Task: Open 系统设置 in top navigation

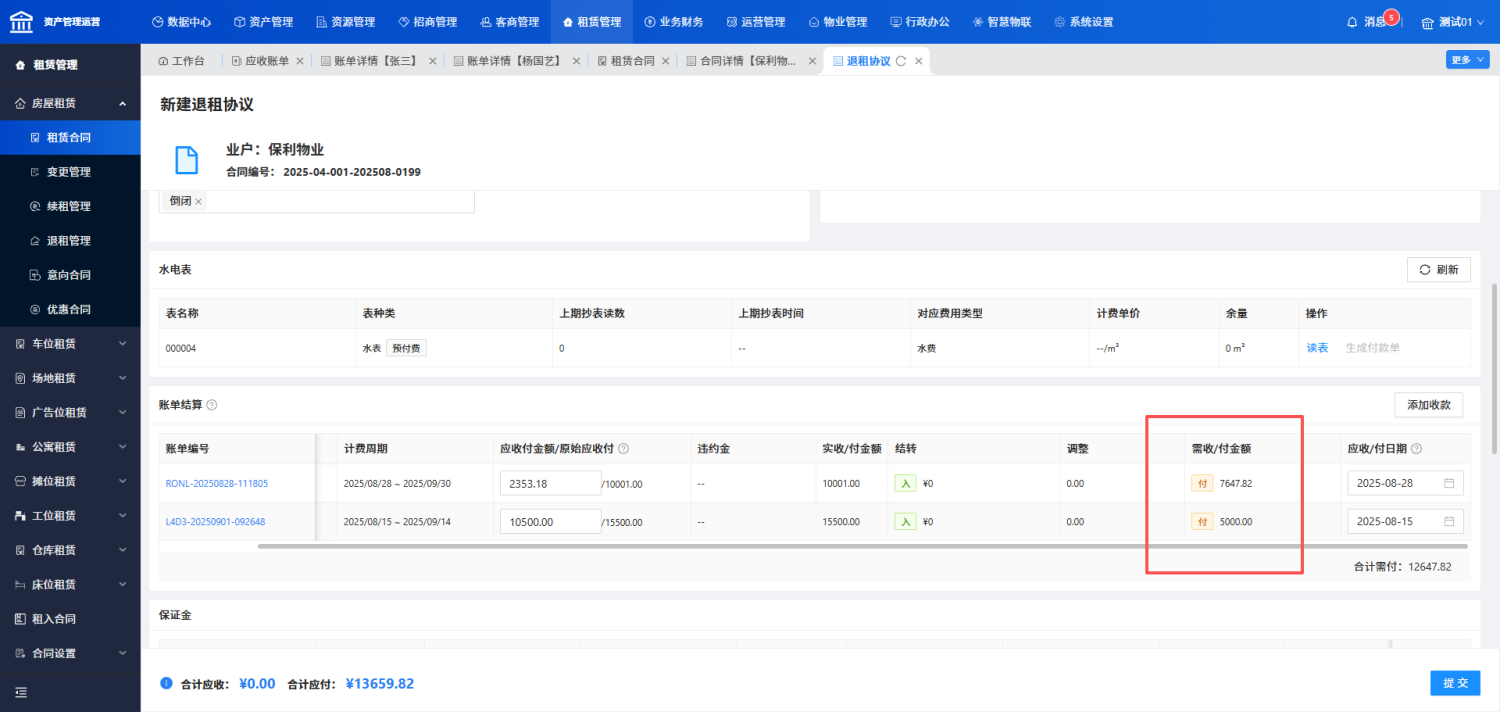Action: click(1084, 22)
